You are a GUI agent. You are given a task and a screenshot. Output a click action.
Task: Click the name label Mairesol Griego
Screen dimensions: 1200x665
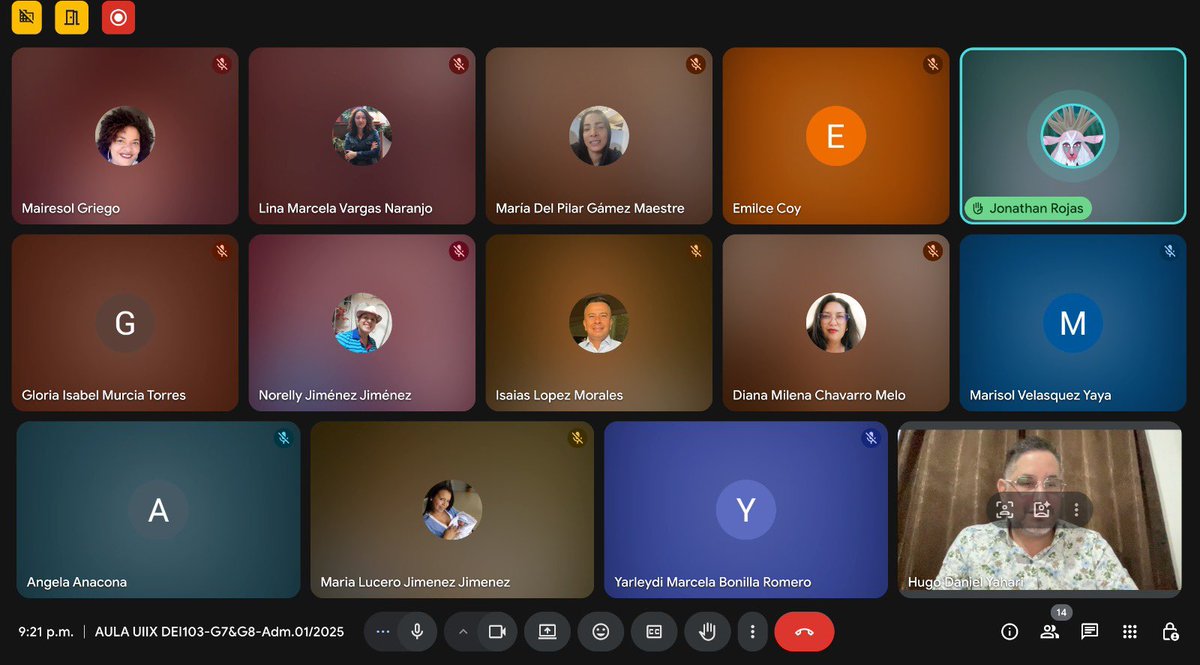click(x=71, y=209)
